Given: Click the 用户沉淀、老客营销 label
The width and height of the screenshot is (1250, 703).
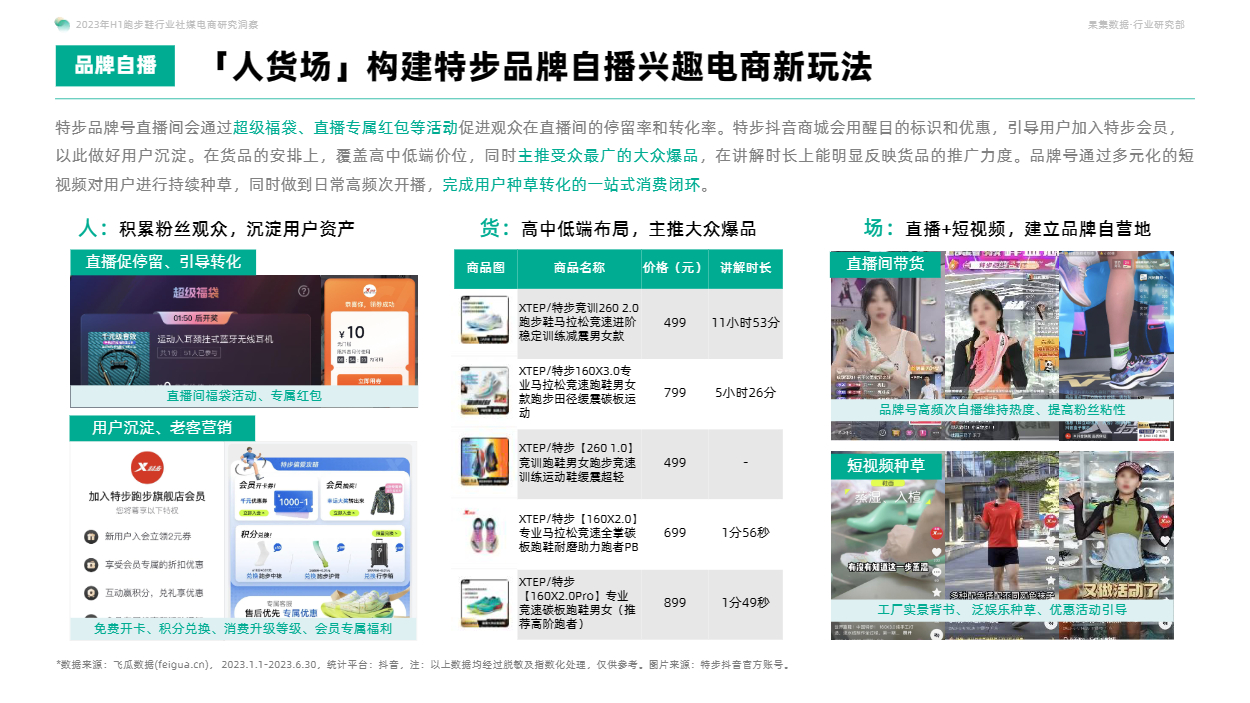Looking at the screenshot, I should pos(162,427).
